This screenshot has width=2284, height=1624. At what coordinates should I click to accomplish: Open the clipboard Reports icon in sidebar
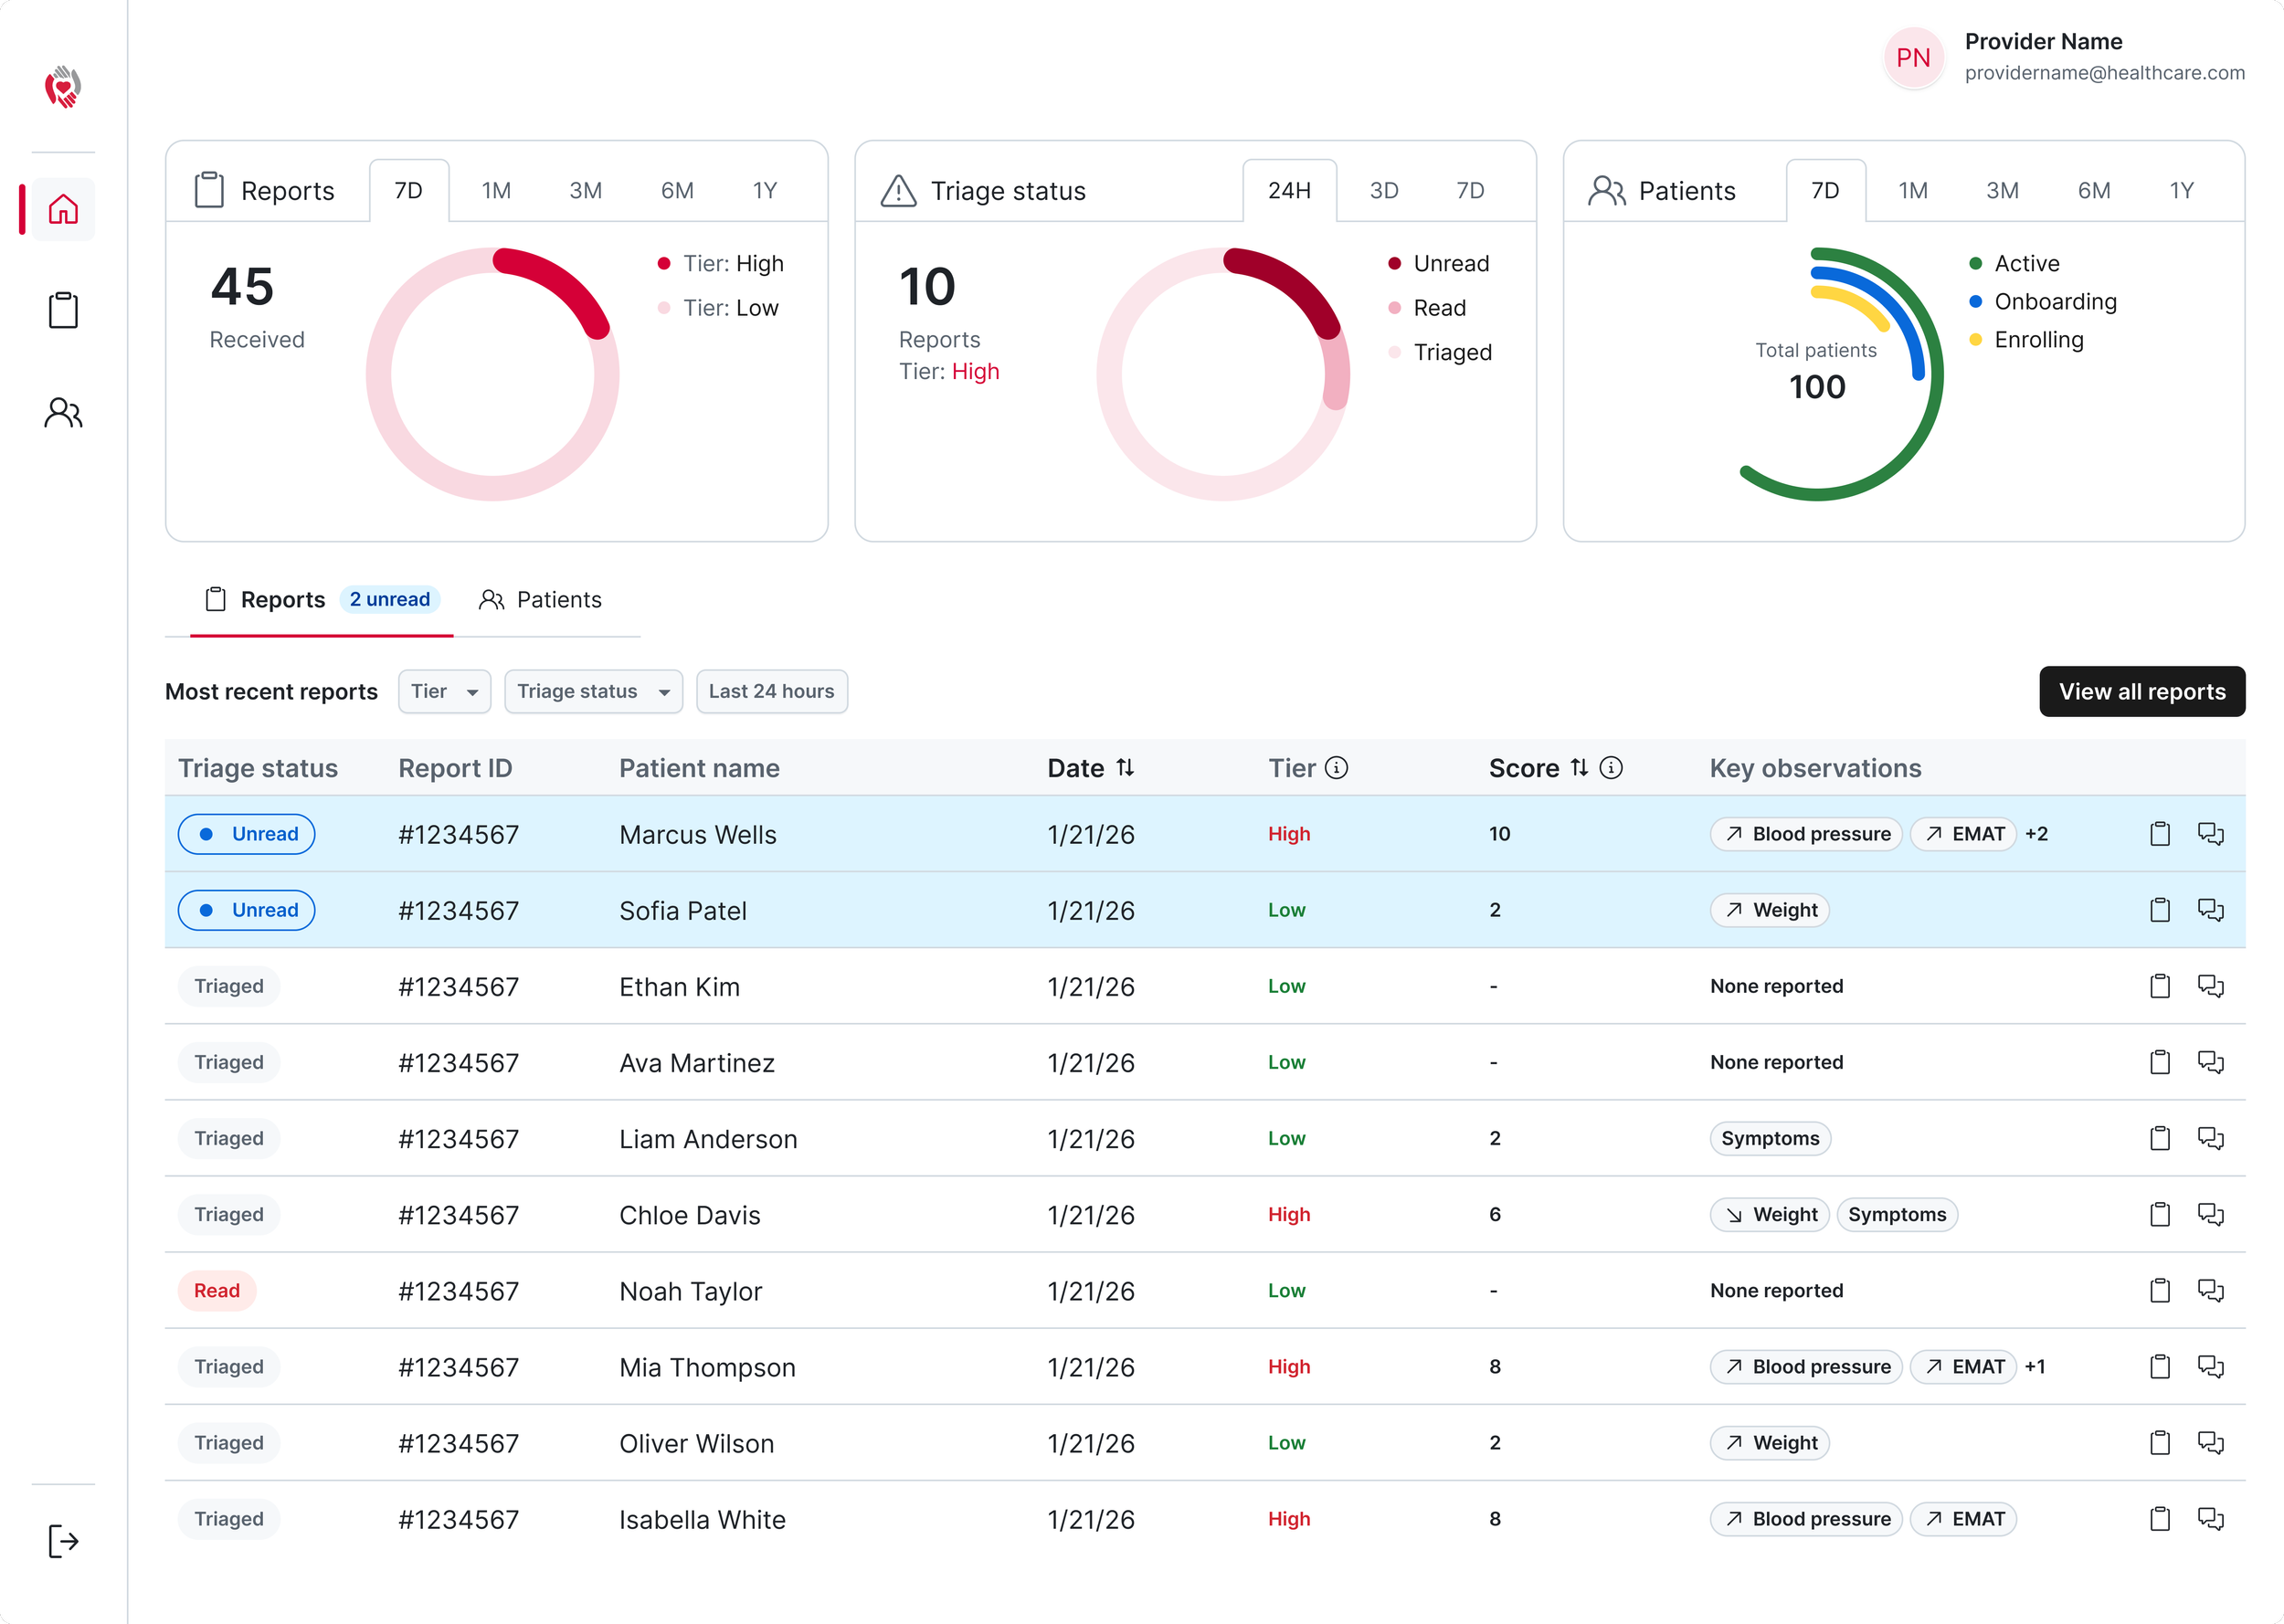click(x=63, y=310)
